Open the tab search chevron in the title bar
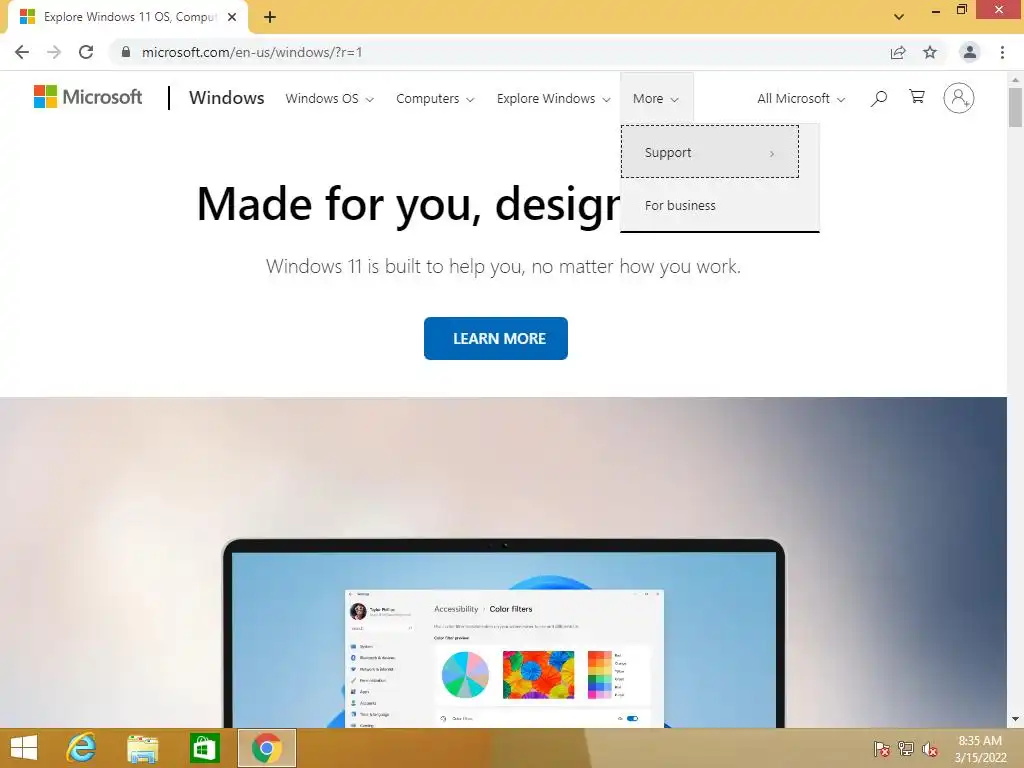 [899, 17]
